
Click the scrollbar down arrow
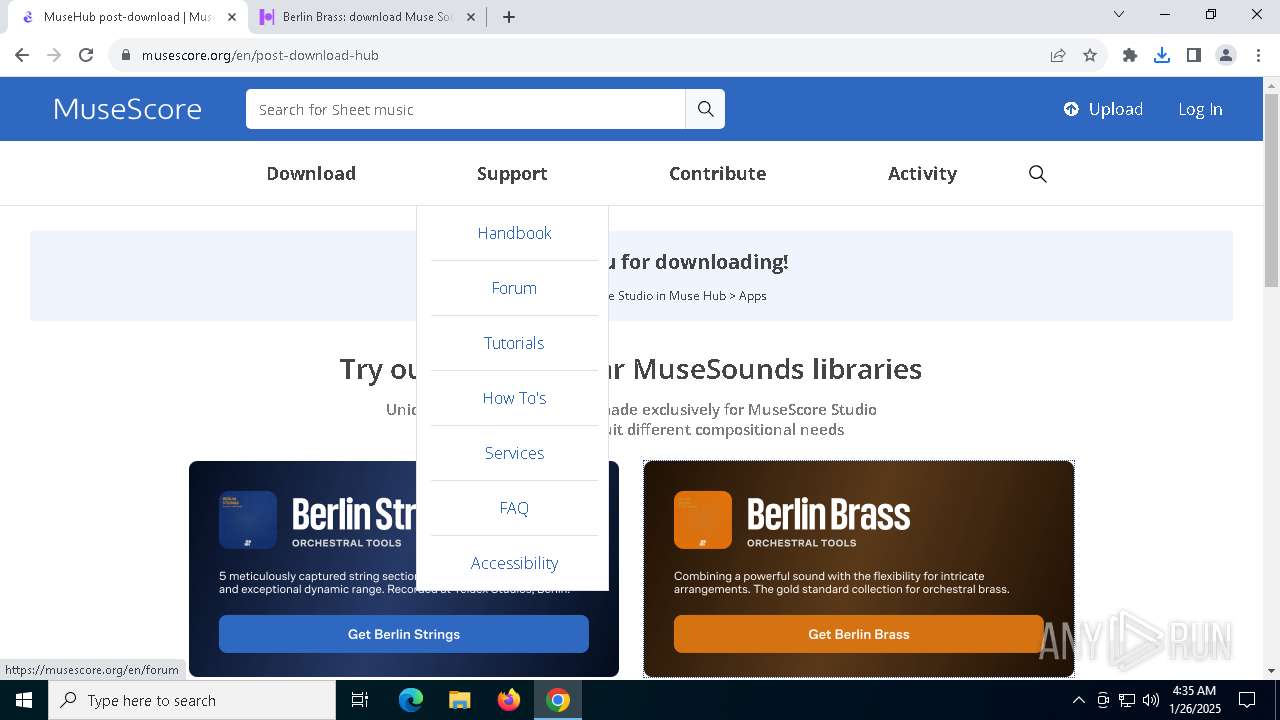pyautogui.click(x=1271, y=671)
